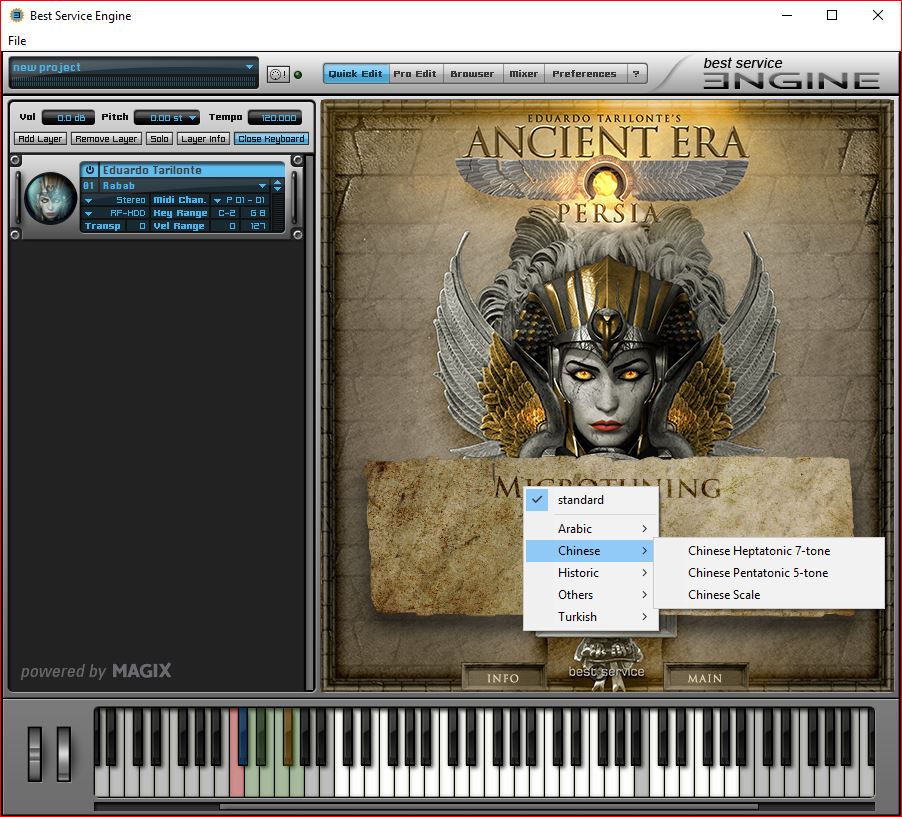The height and width of the screenshot is (817, 902).
Task: Open the Stereo output dropdown arrow
Action: coord(89,200)
